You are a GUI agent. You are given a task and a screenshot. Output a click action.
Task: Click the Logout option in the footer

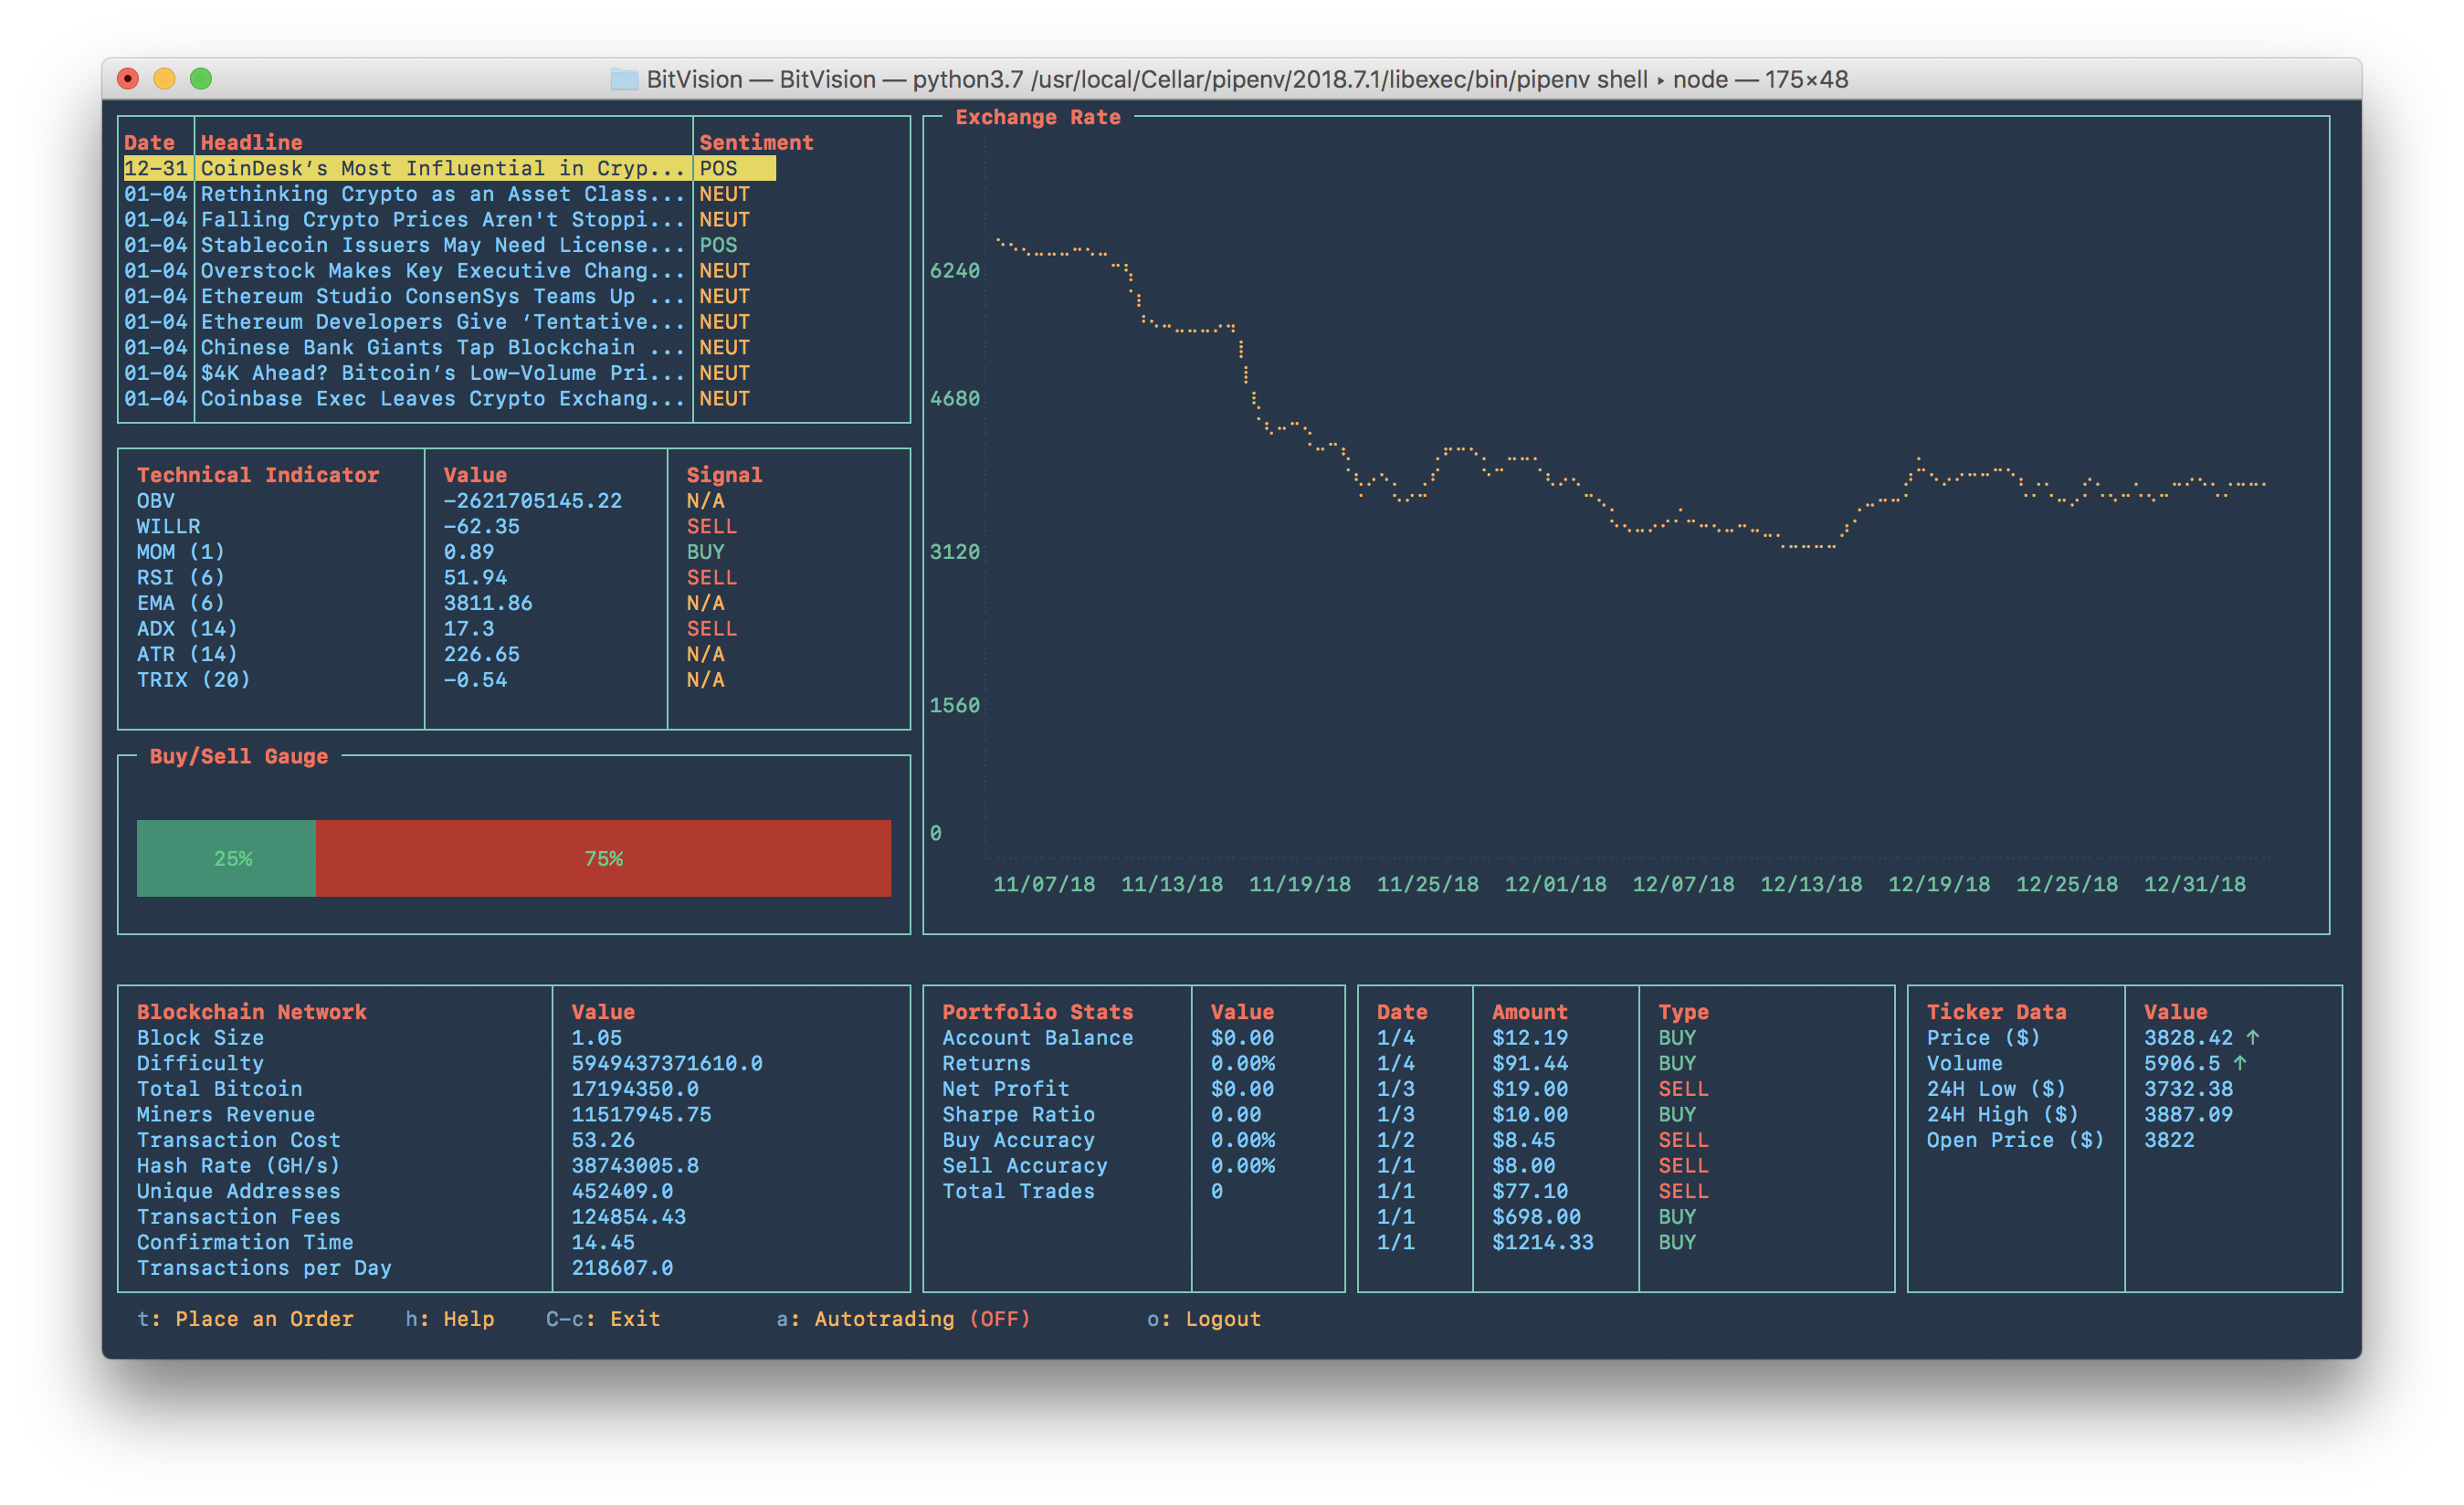pyautogui.click(x=1222, y=1319)
